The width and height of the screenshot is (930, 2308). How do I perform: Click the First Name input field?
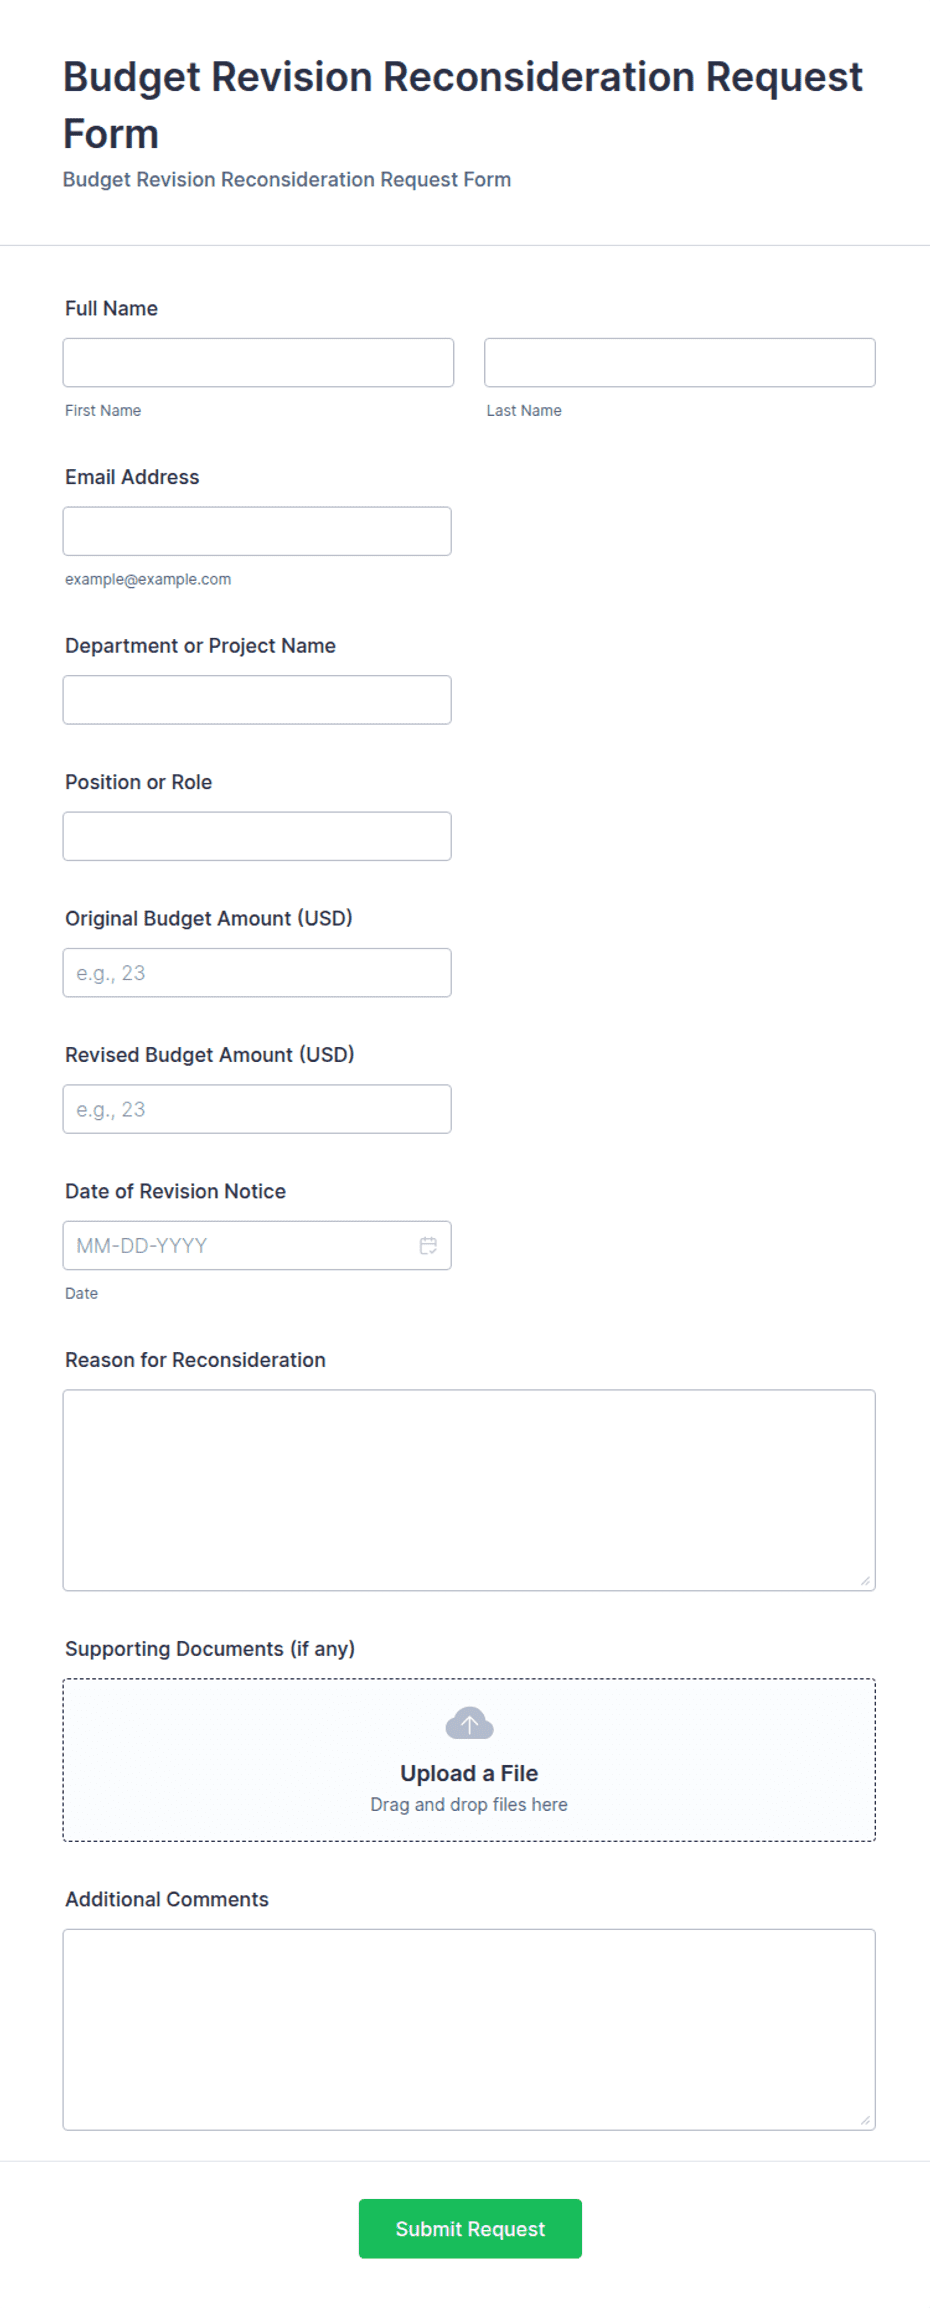coord(258,362)
